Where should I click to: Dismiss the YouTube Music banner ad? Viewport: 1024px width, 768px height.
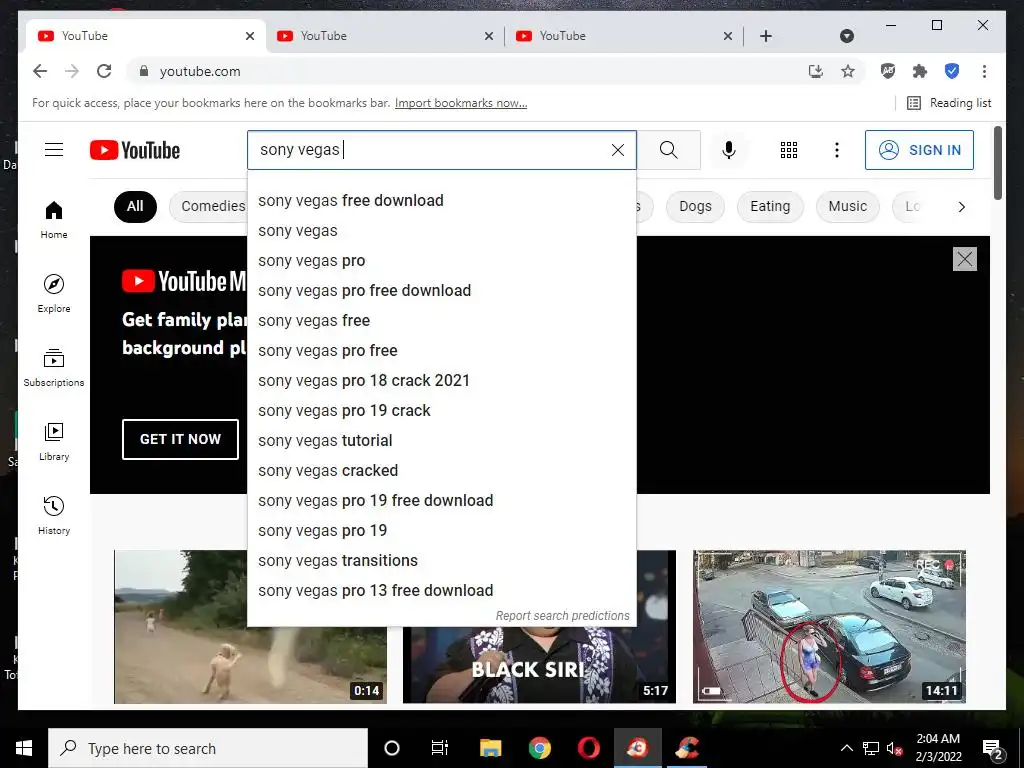click(x=965, y=259)
